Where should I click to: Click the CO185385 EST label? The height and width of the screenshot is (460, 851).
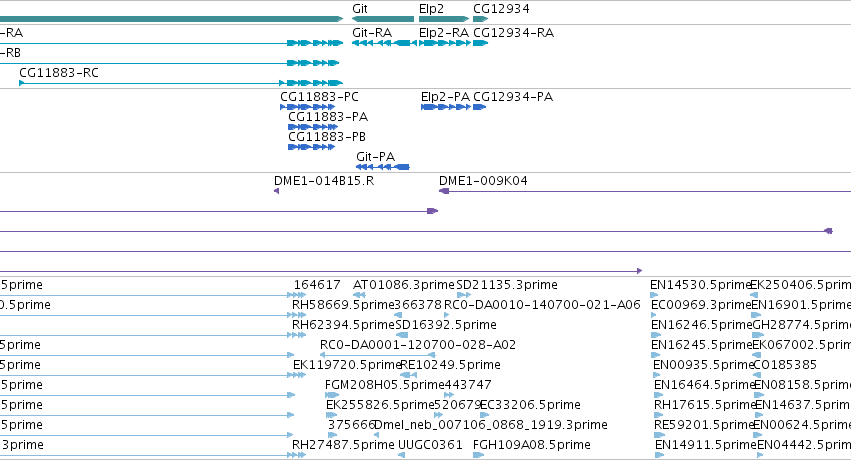785,365
